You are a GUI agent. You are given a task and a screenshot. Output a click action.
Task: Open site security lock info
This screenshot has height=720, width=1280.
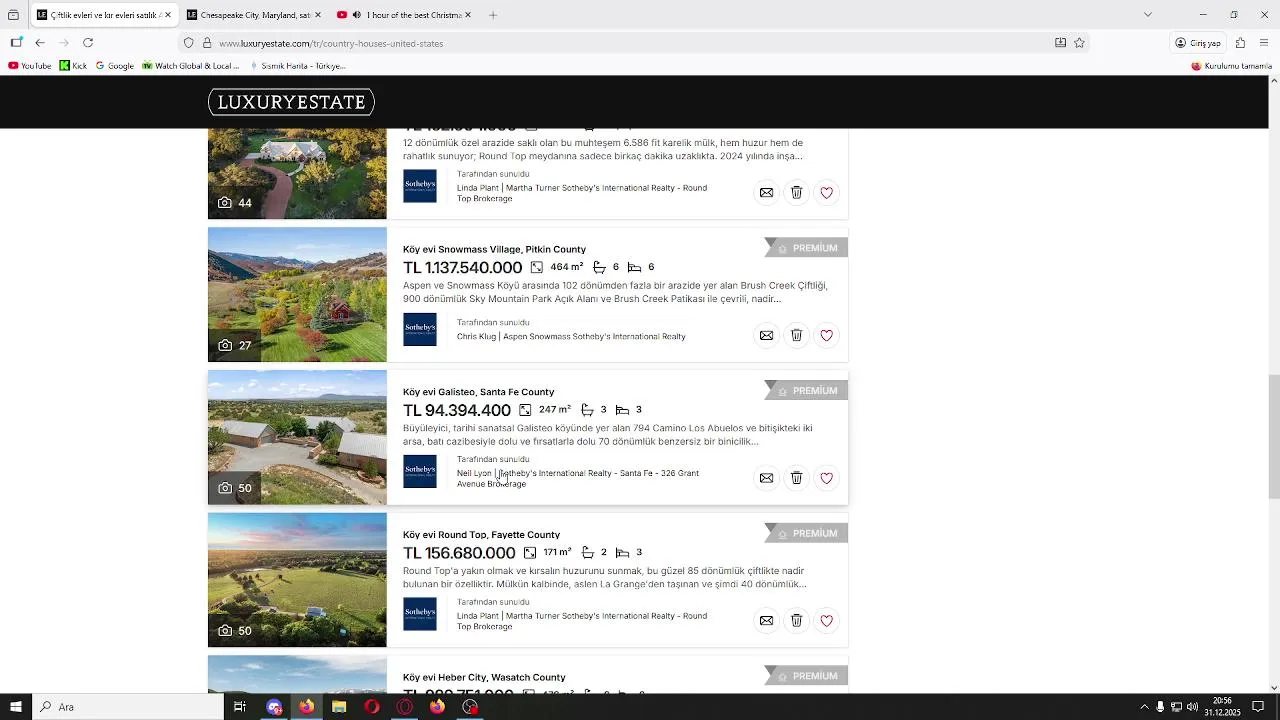click(x=207, y=43)
